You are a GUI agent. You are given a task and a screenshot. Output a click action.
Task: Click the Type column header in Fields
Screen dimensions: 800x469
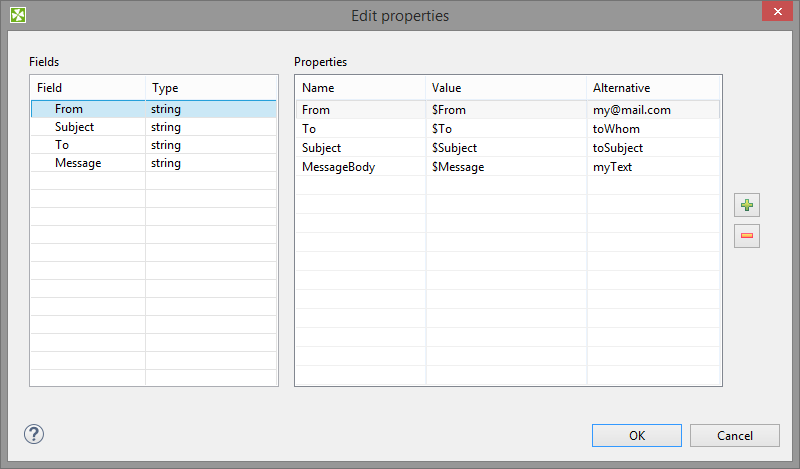(165, 88)
